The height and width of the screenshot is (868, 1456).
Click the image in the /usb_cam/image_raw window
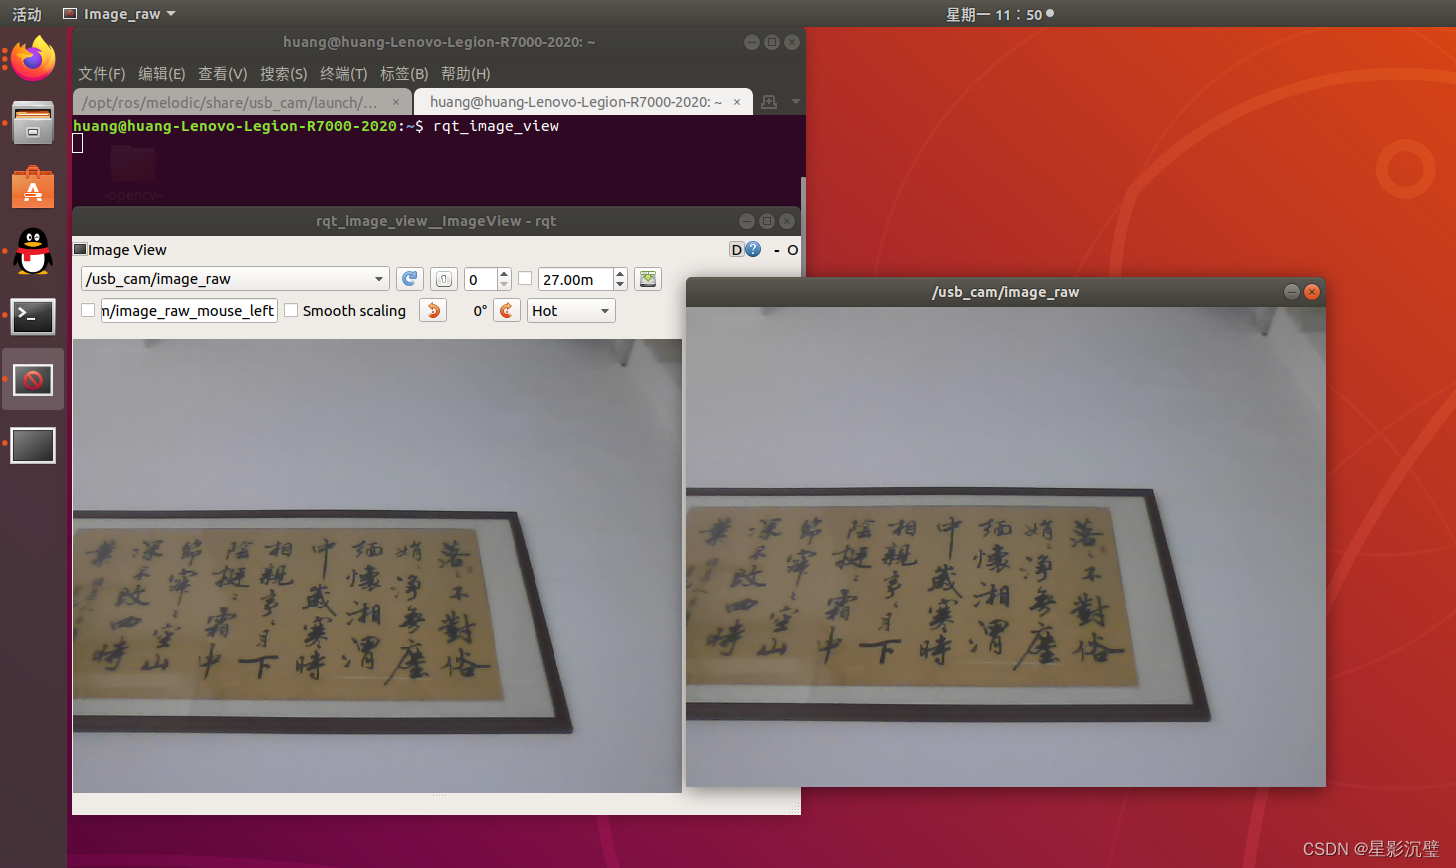[x=1006, y=547]
